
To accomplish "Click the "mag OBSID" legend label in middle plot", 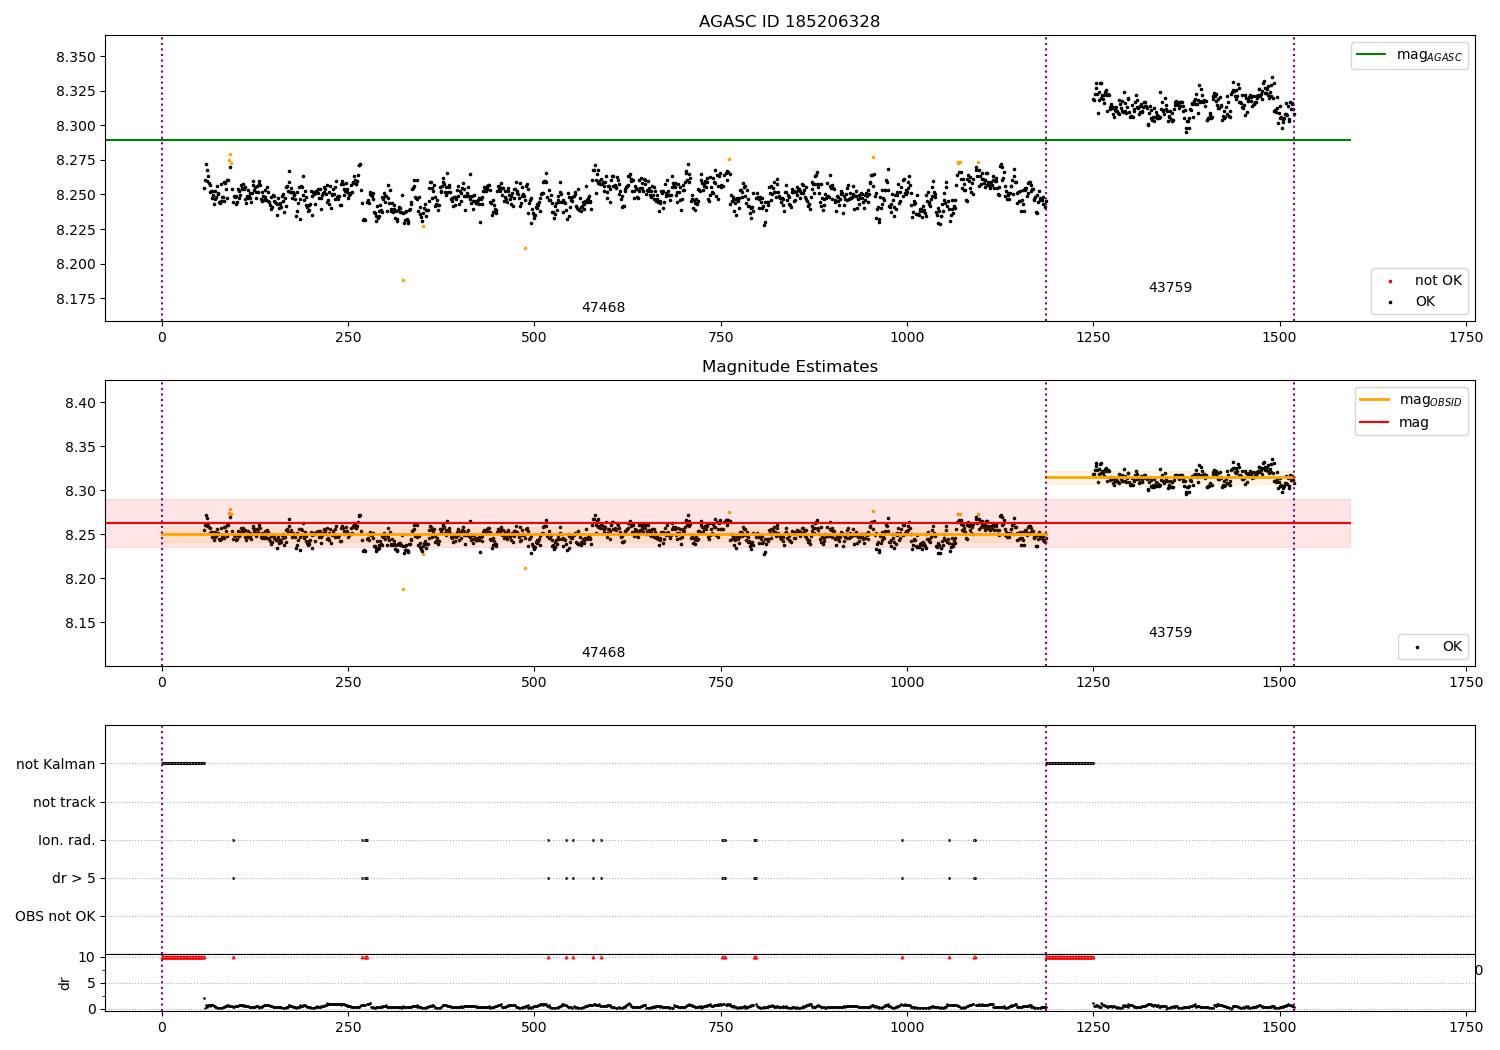I will [1430, 400].
